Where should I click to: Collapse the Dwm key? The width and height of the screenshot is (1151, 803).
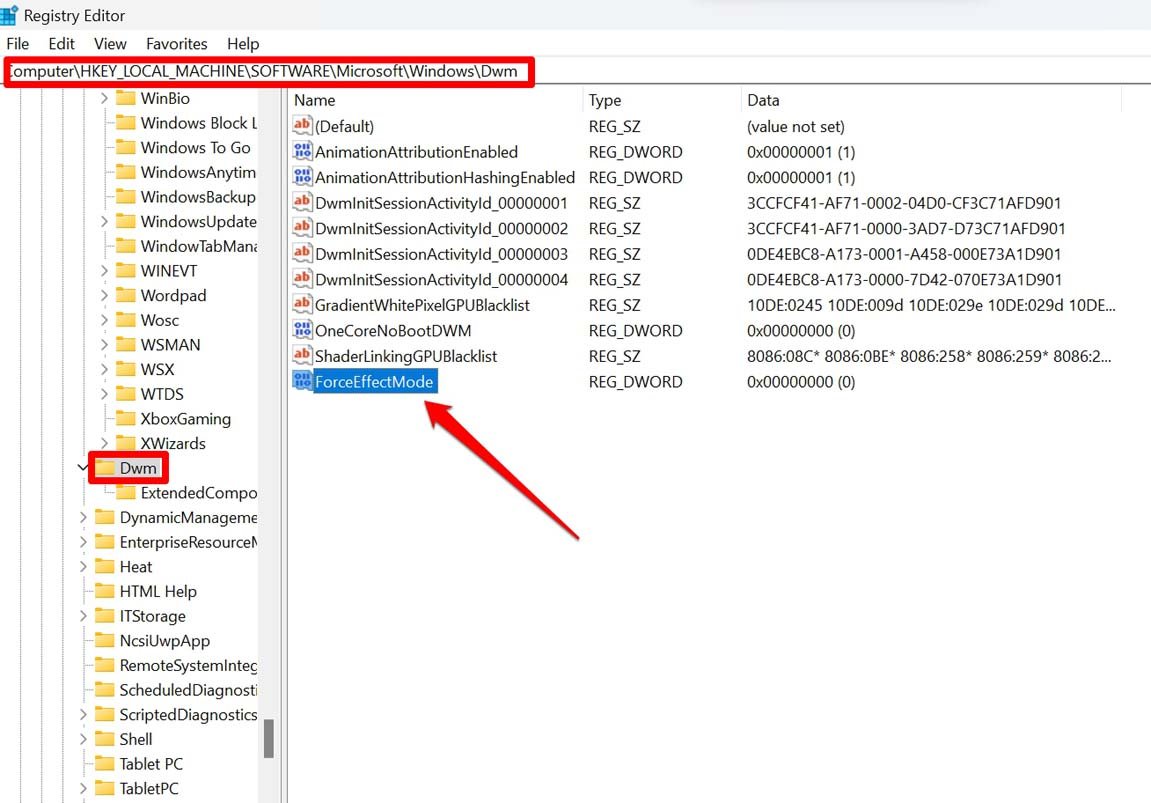pyautogui.click(x=83, y=467)
